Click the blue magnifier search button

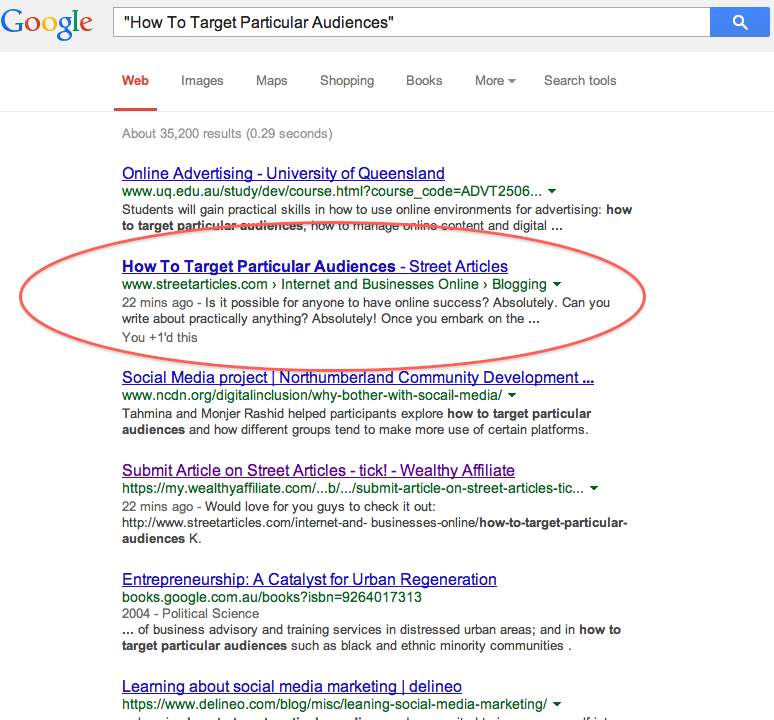739,22
